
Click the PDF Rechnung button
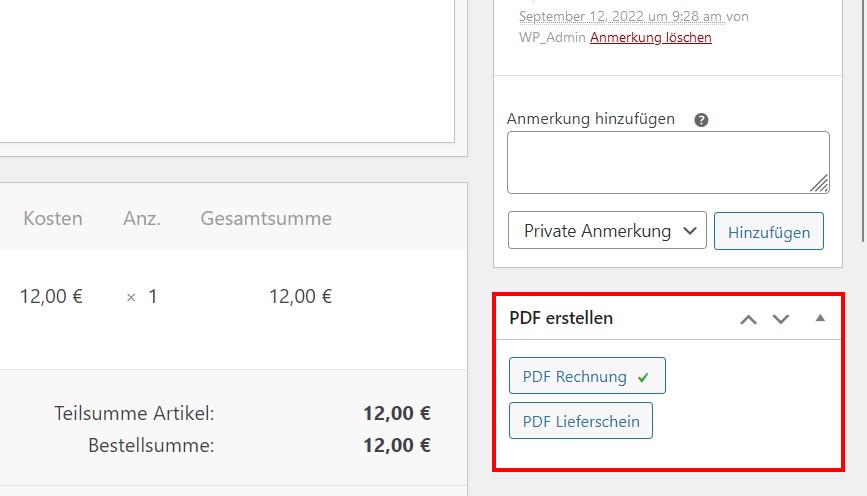587,375
